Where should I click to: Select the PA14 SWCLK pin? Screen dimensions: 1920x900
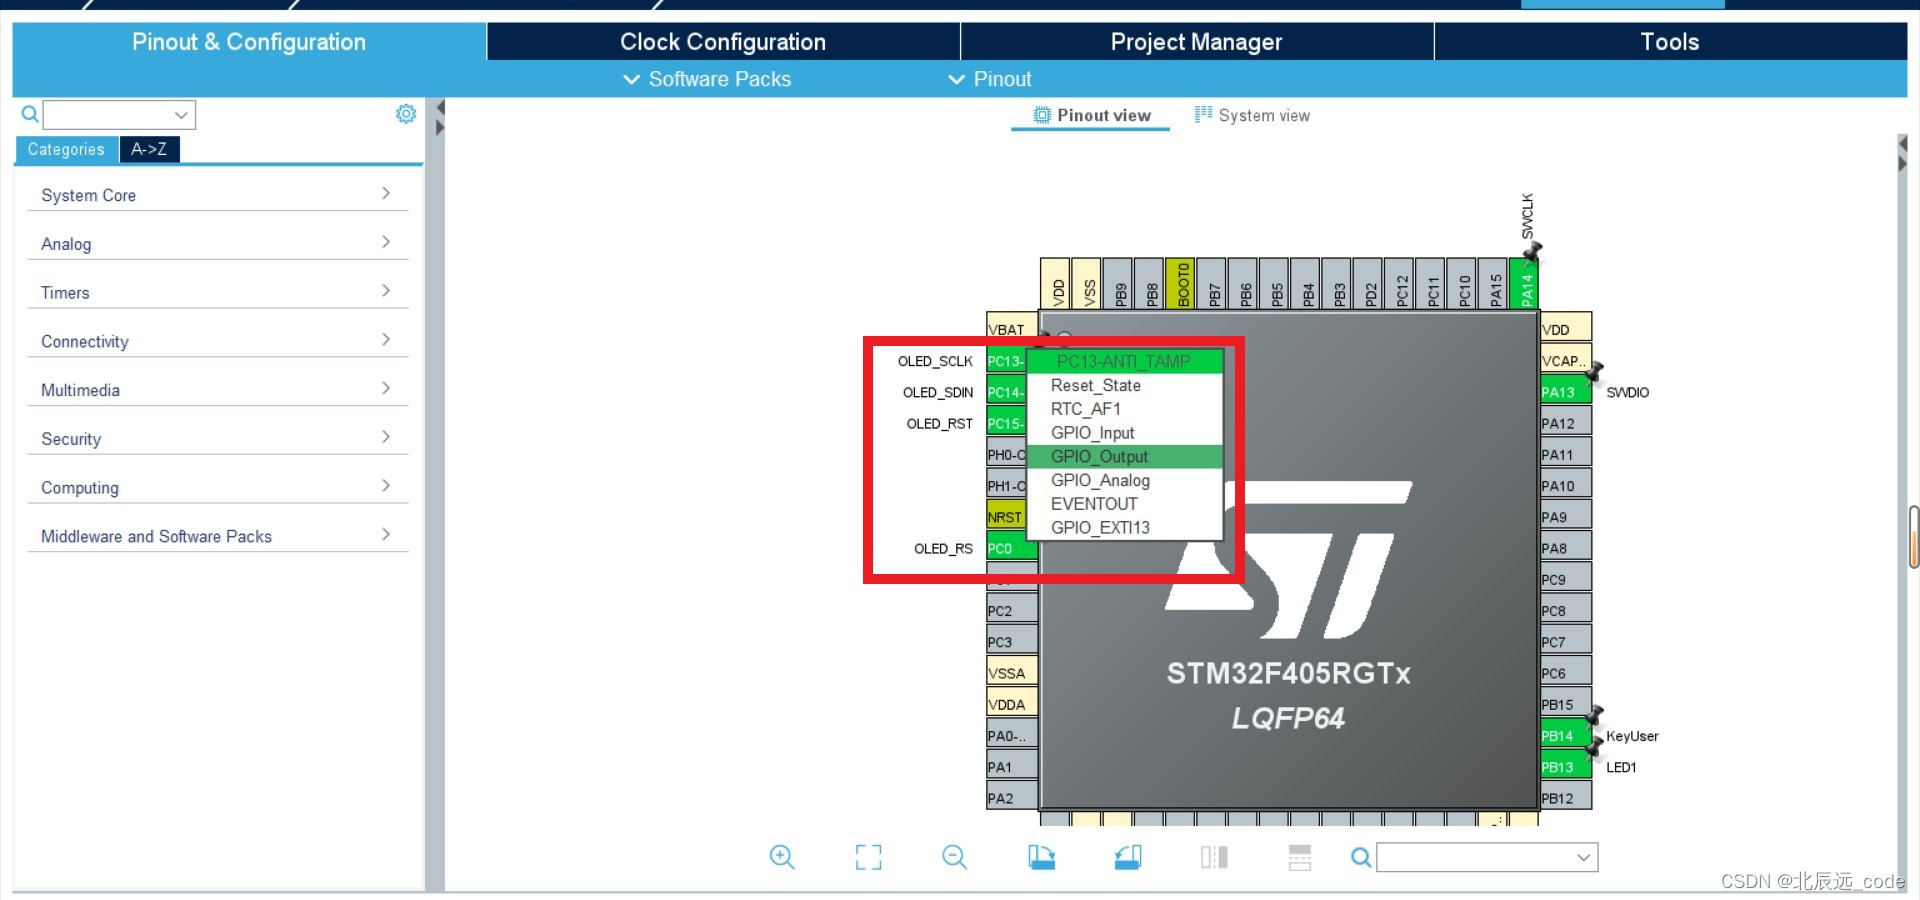[1526, 284]
